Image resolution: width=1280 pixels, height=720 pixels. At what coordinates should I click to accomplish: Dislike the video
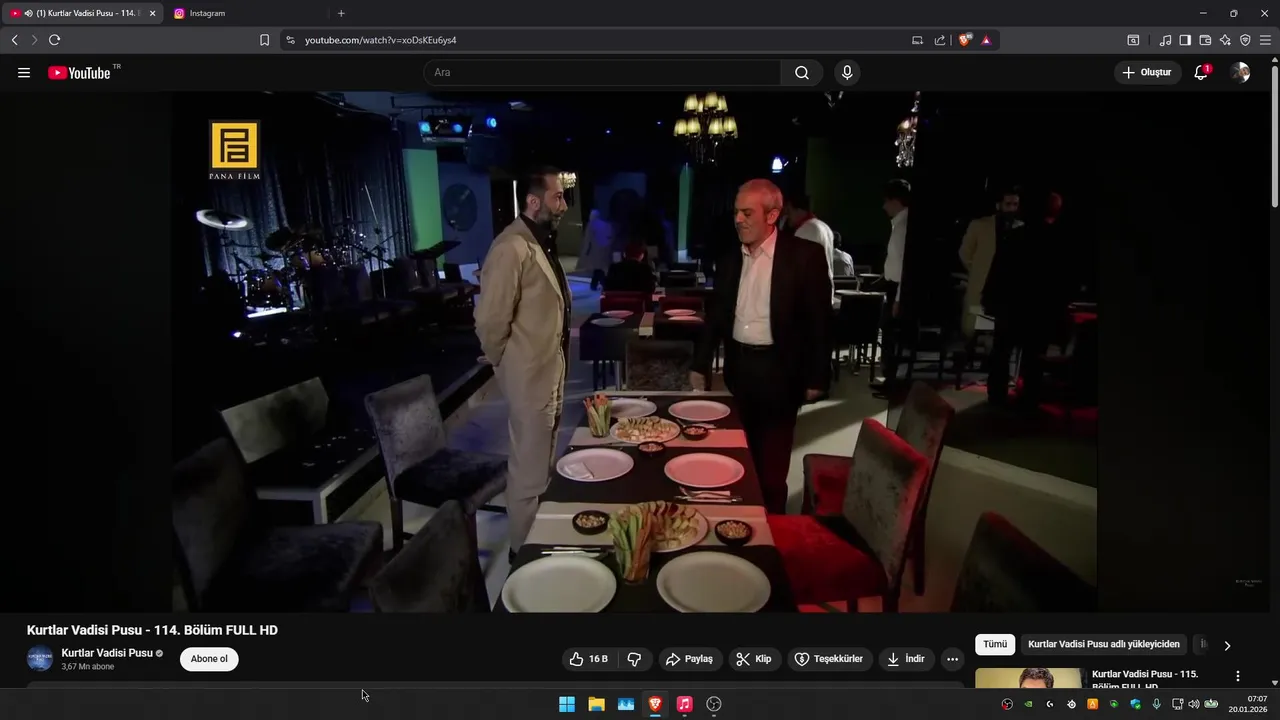point(634,659)
